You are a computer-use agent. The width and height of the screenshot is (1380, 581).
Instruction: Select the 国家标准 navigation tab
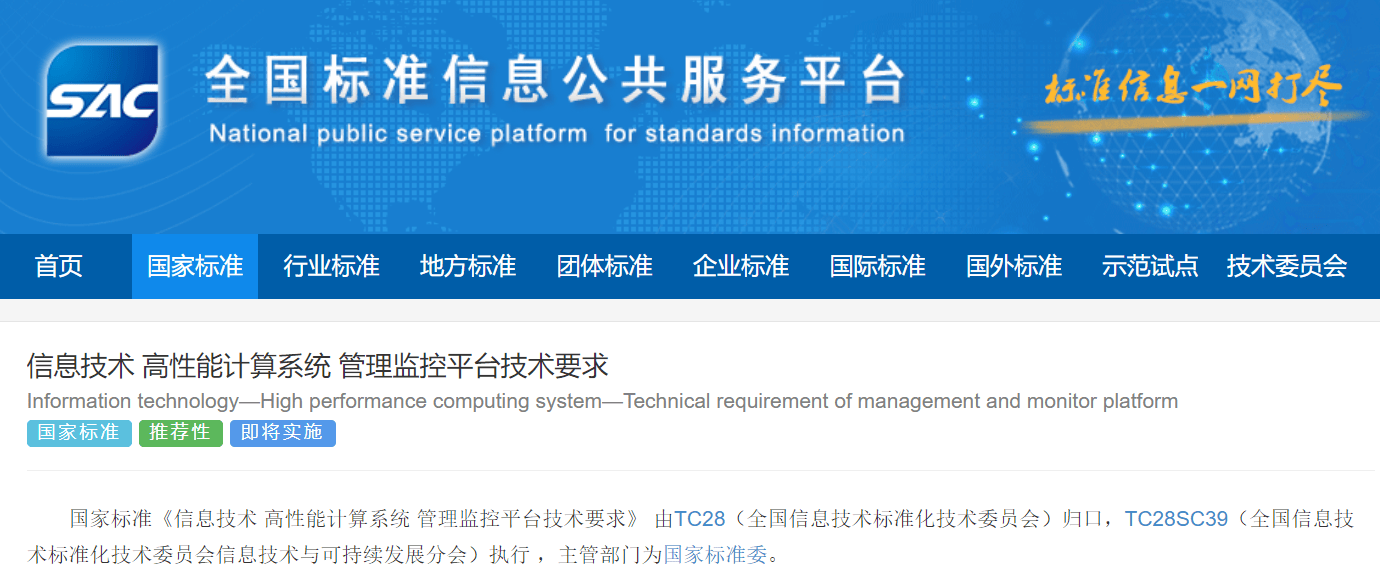(x=195, y=266)
